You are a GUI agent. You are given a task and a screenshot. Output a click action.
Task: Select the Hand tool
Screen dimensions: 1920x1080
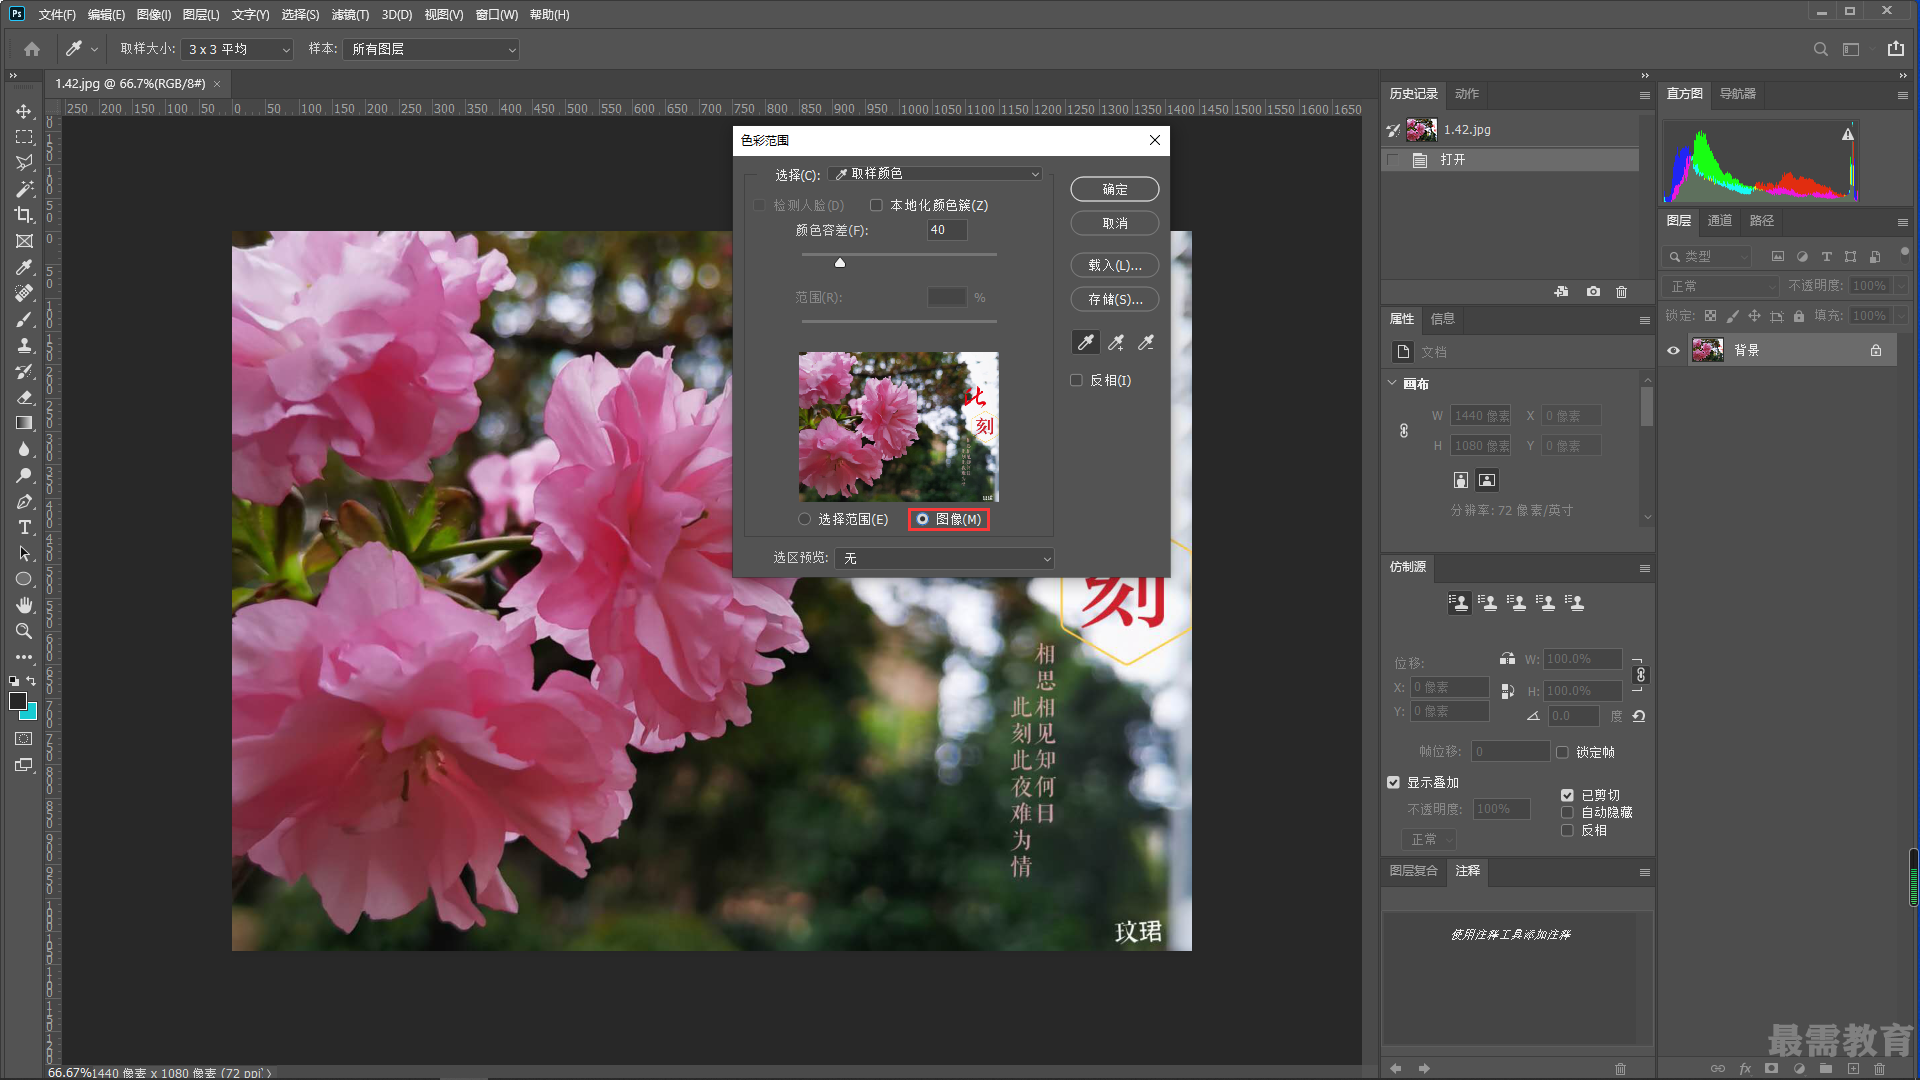(x=24, y=605)
